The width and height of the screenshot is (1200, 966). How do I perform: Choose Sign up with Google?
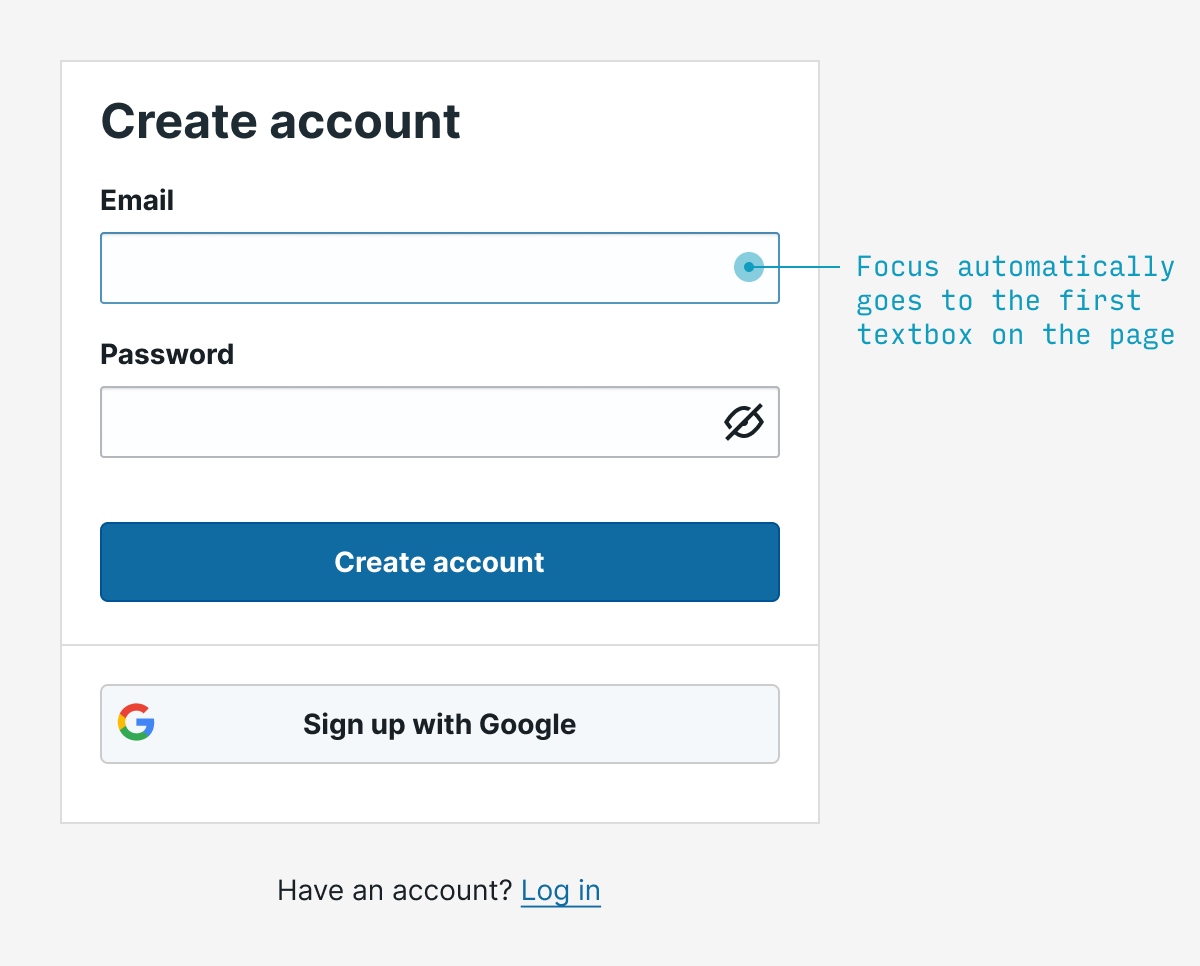[x=440, y=724]
